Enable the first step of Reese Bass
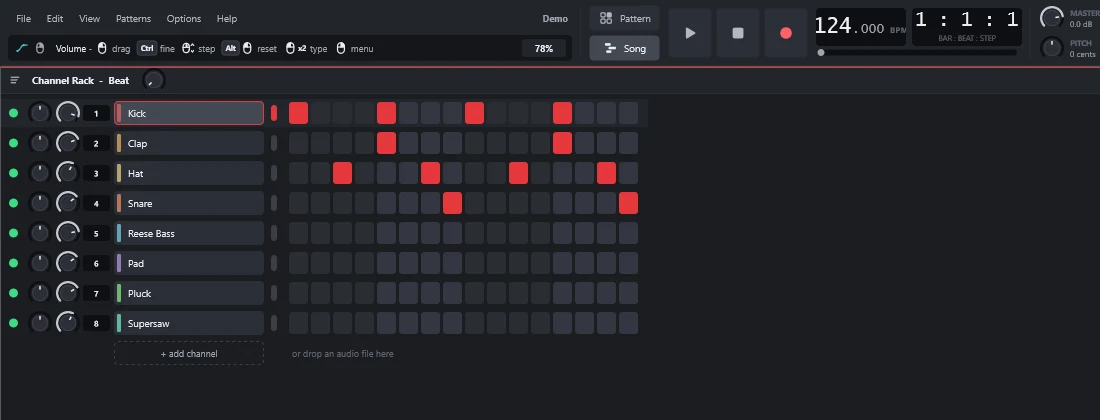The image size is (1100, 420). click(x=298, y=233)
